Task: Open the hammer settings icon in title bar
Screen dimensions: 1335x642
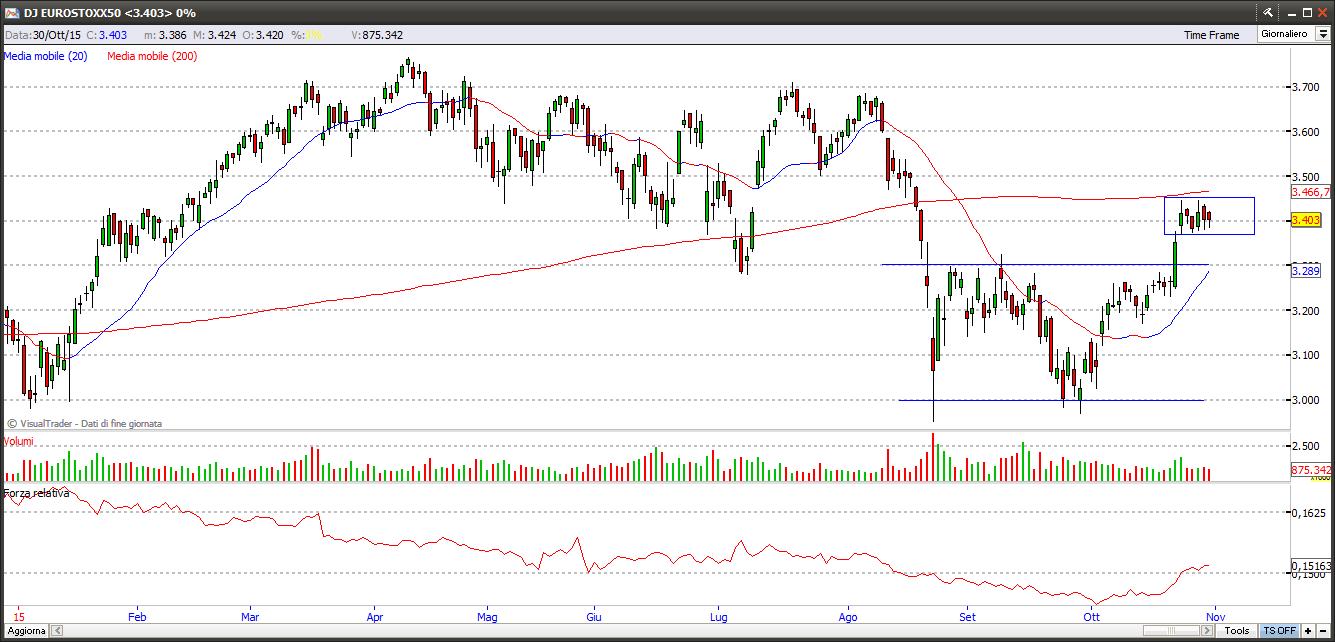Action: [x=1268, y=12]
